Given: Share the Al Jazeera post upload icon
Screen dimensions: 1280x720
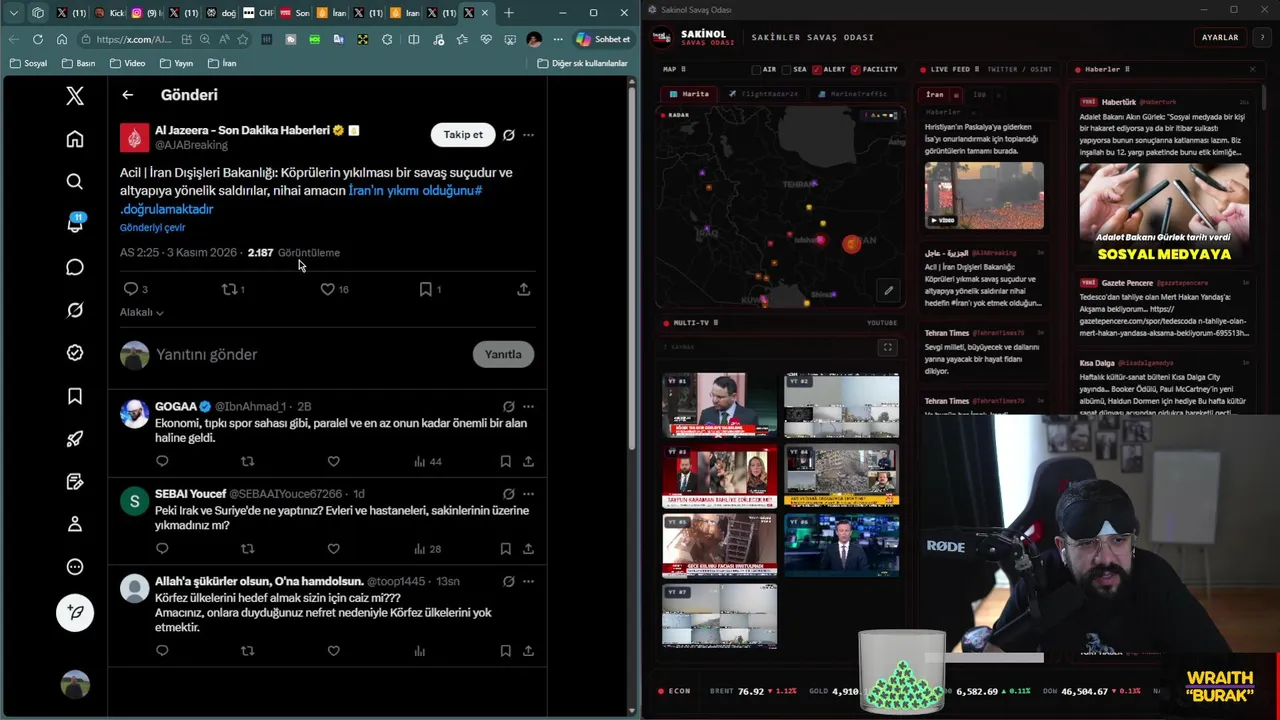Looking at the screenshot, I should coord(523,289).
